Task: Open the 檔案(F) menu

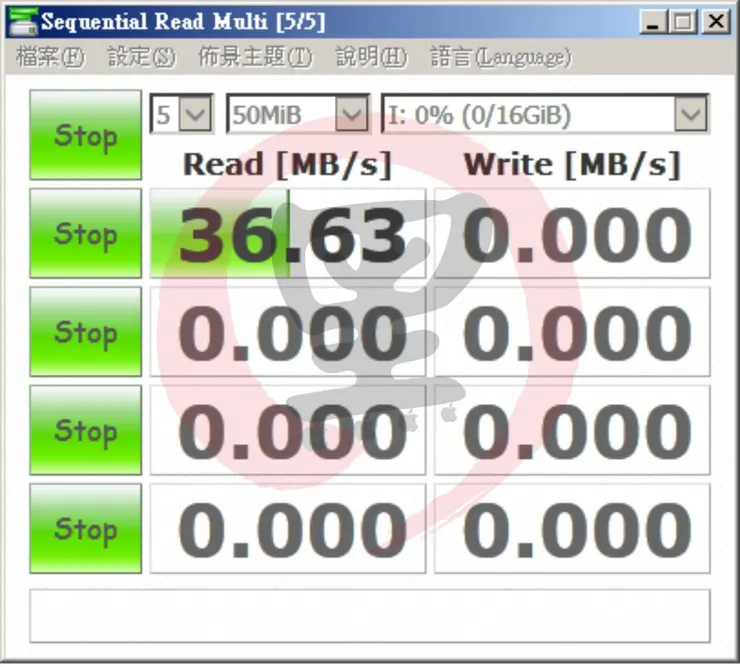Action: (50, 57)
